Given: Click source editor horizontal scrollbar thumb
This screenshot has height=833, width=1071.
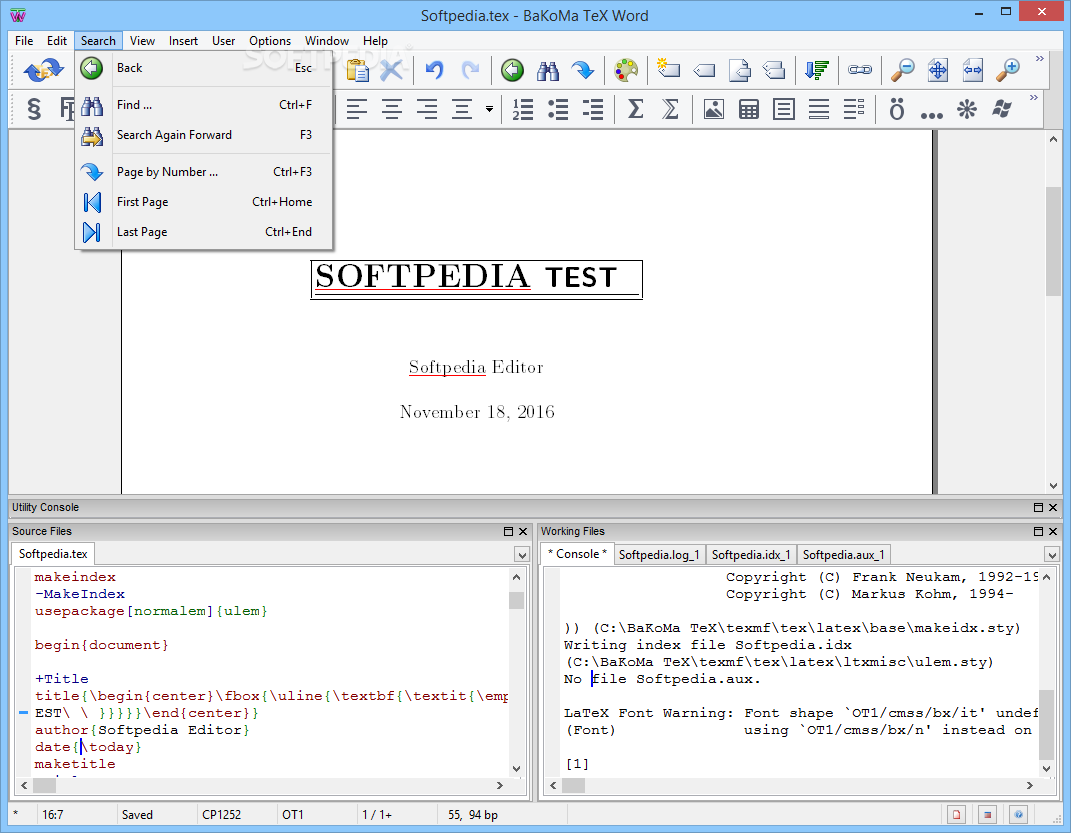Looking at the screenshot, I should [44, 785].
